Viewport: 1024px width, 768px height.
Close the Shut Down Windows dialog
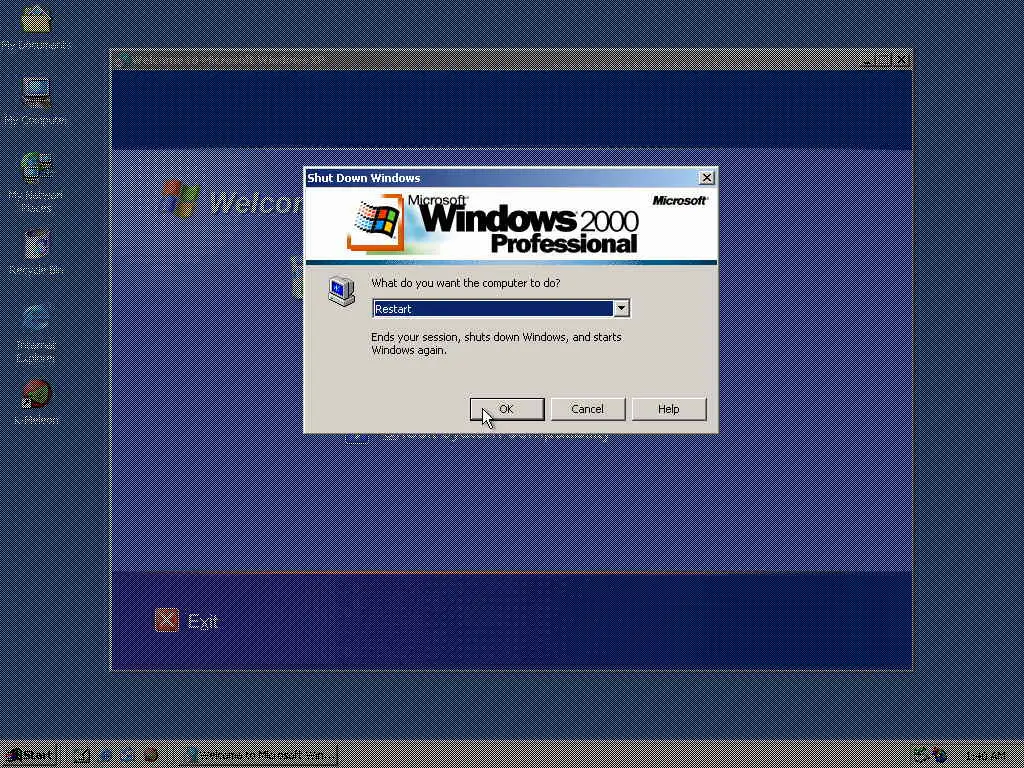707,178
